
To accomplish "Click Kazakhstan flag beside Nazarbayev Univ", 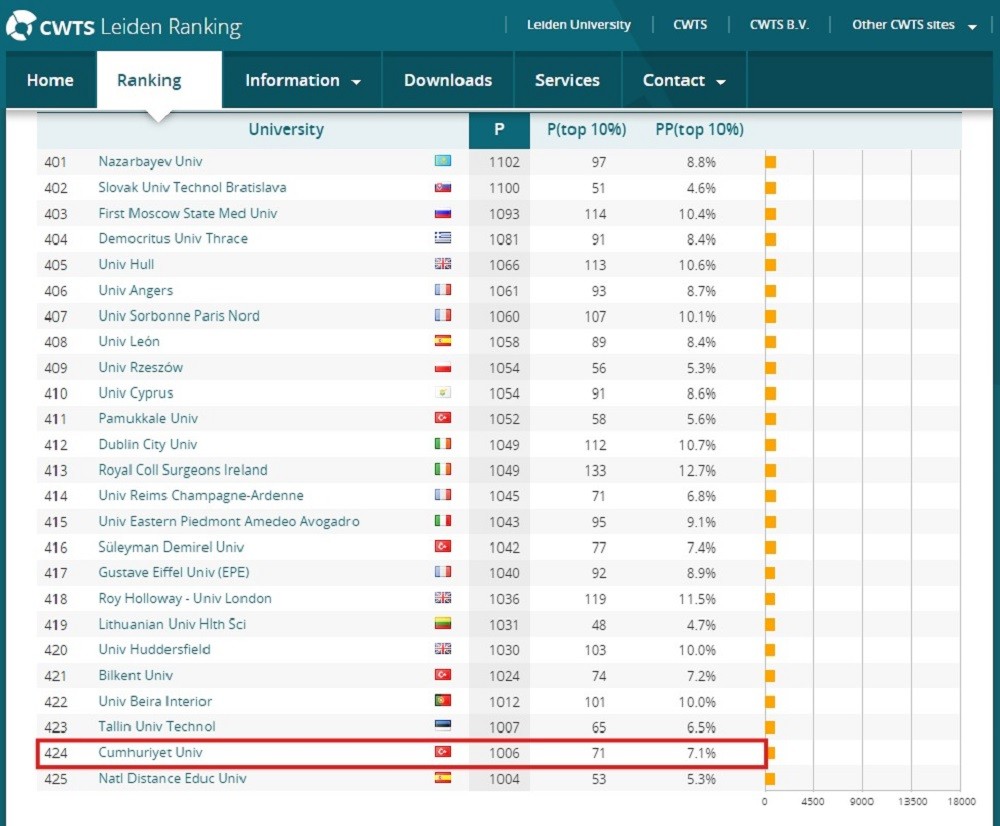I will tap(442, 162).
